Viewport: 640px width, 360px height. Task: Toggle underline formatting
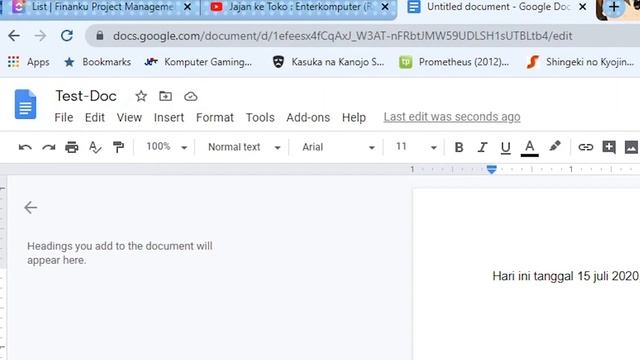click(x=505, y=147)
